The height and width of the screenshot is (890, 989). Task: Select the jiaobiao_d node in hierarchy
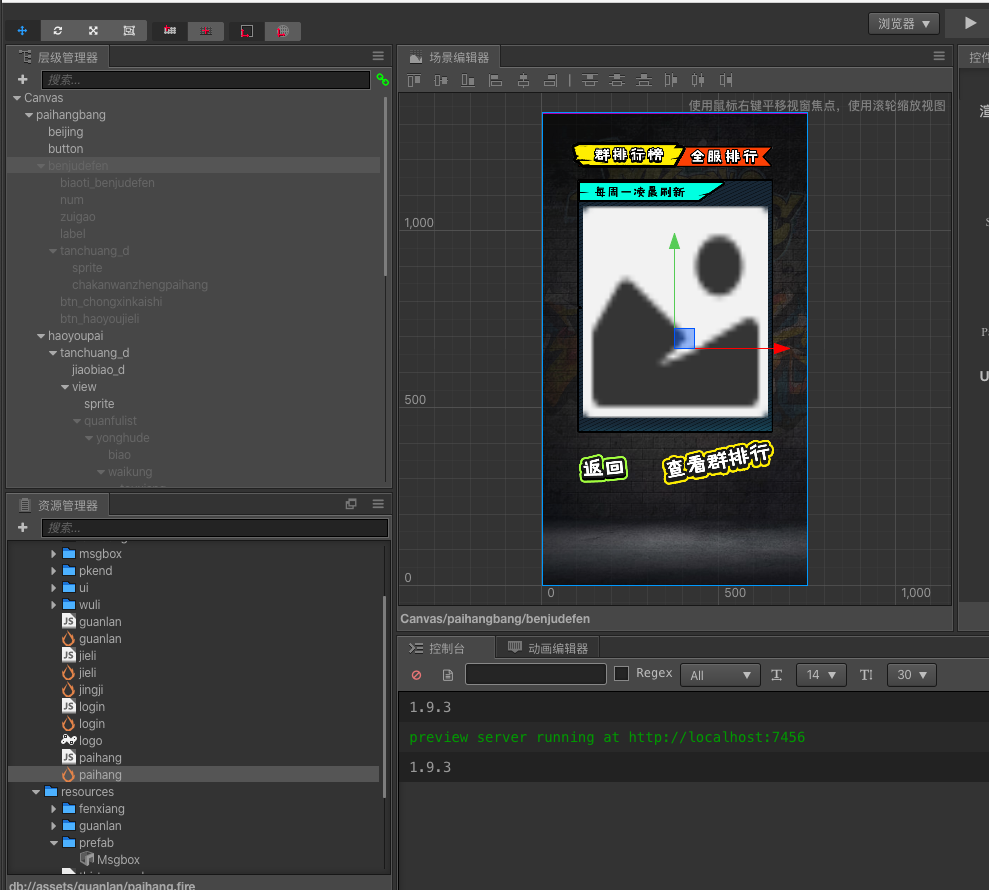[x=98, y=370]
